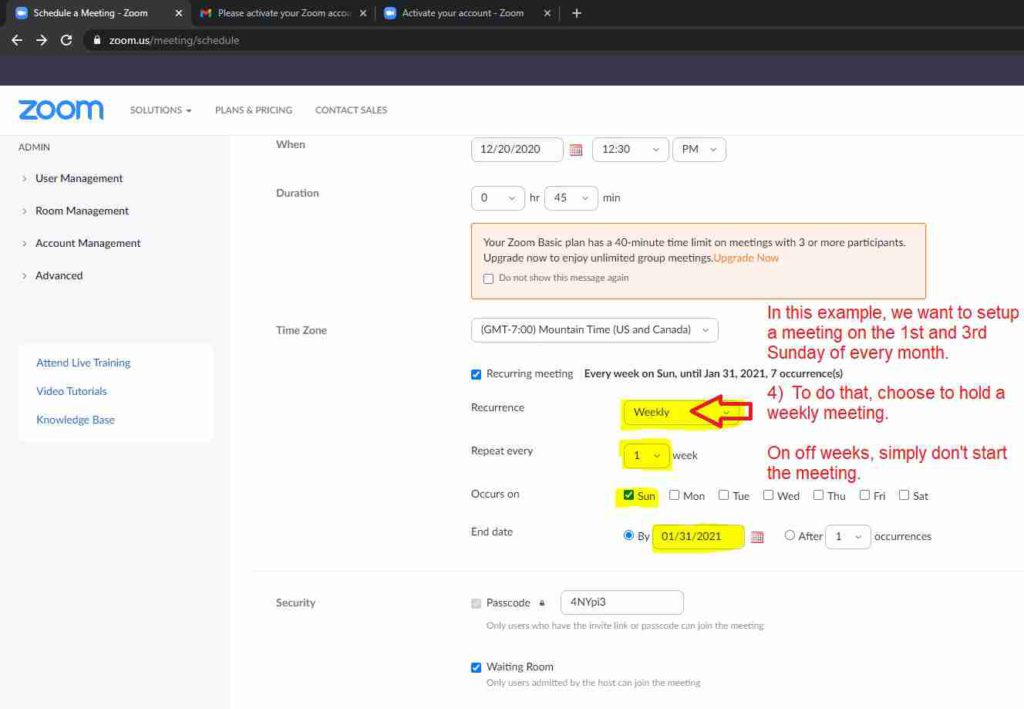Viewport: 1024px width, 709px height.
Task: Click the start date field 12/20/2020
Action: point(517,150)
